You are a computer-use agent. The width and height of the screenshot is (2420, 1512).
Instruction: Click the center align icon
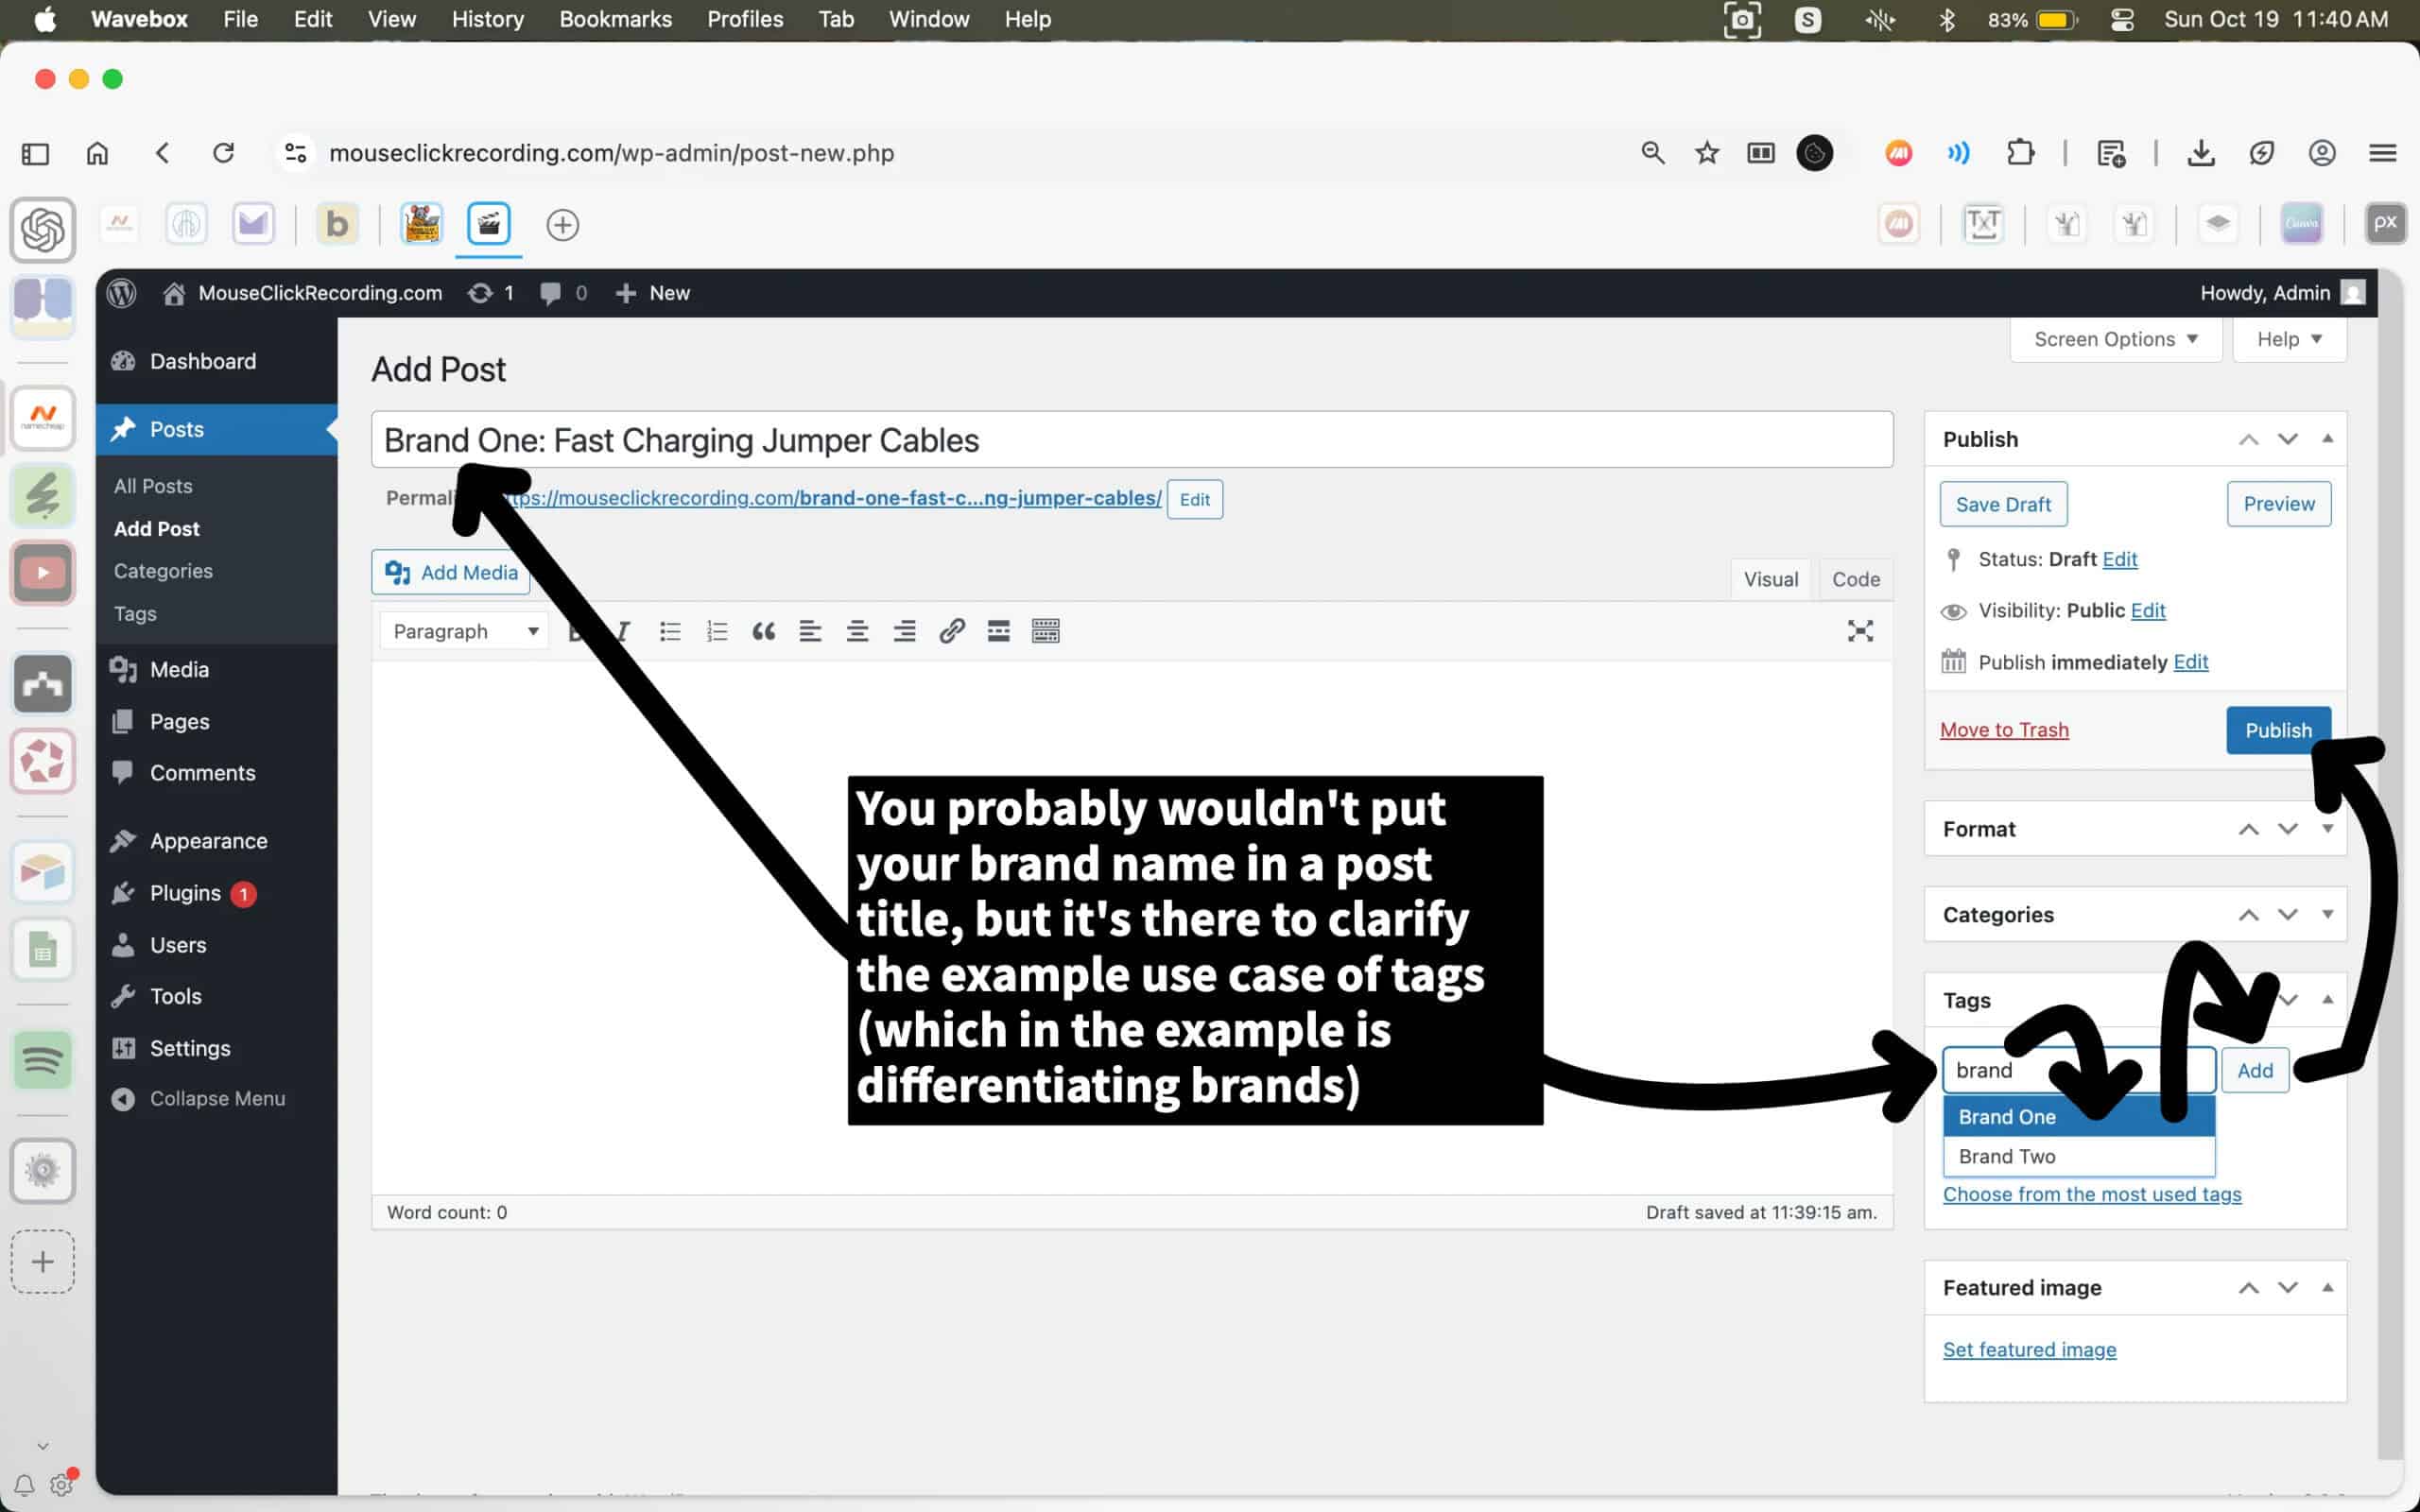(x=857, y=631)
